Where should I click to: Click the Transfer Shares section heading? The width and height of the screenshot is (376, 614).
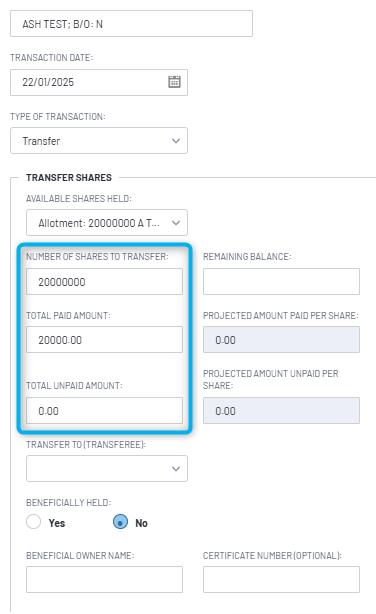69,177
